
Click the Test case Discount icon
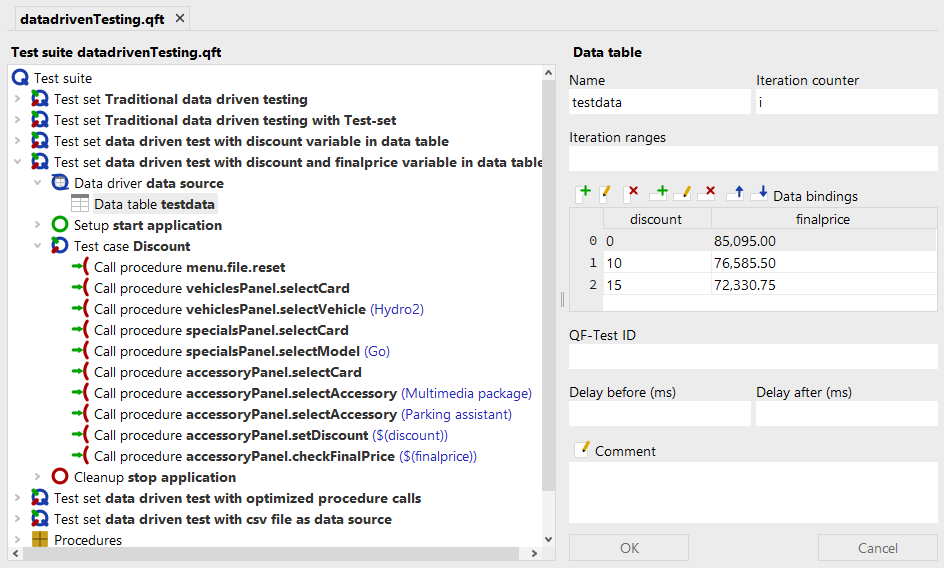60,246
